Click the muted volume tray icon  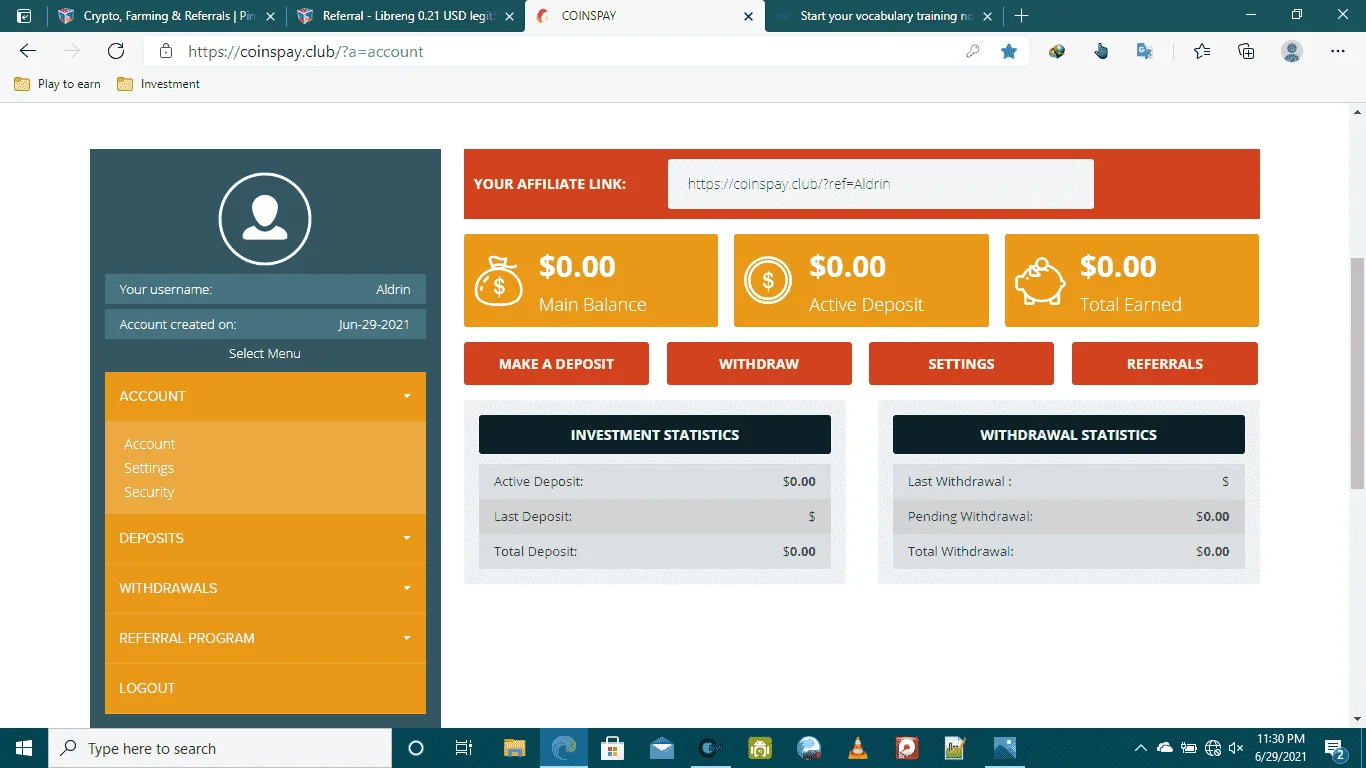tap(1236, 748)
